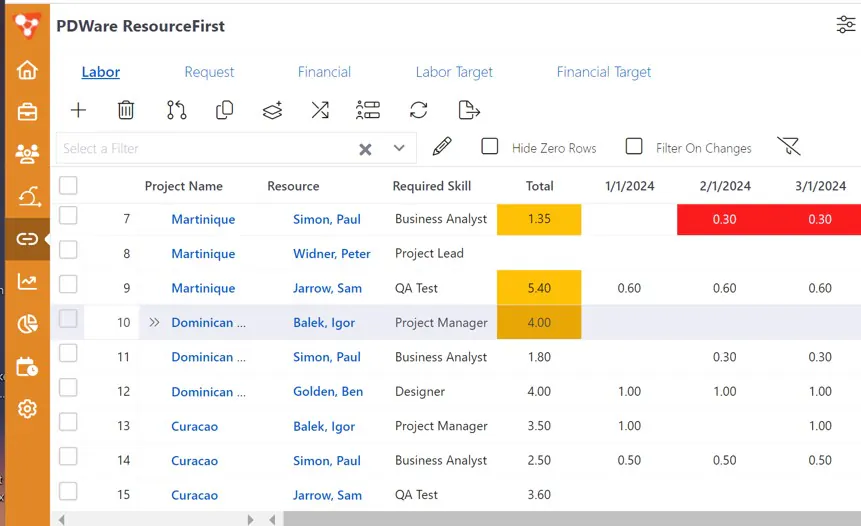This screenshot has width=861, height=526.
Task: Check the row 9 checkbox
Action: click(x=68, y=284)
